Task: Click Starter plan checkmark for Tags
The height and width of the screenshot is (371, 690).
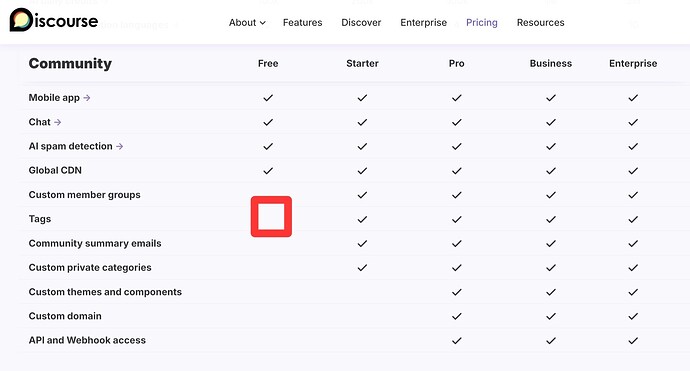Action: (x=362, y=219)
